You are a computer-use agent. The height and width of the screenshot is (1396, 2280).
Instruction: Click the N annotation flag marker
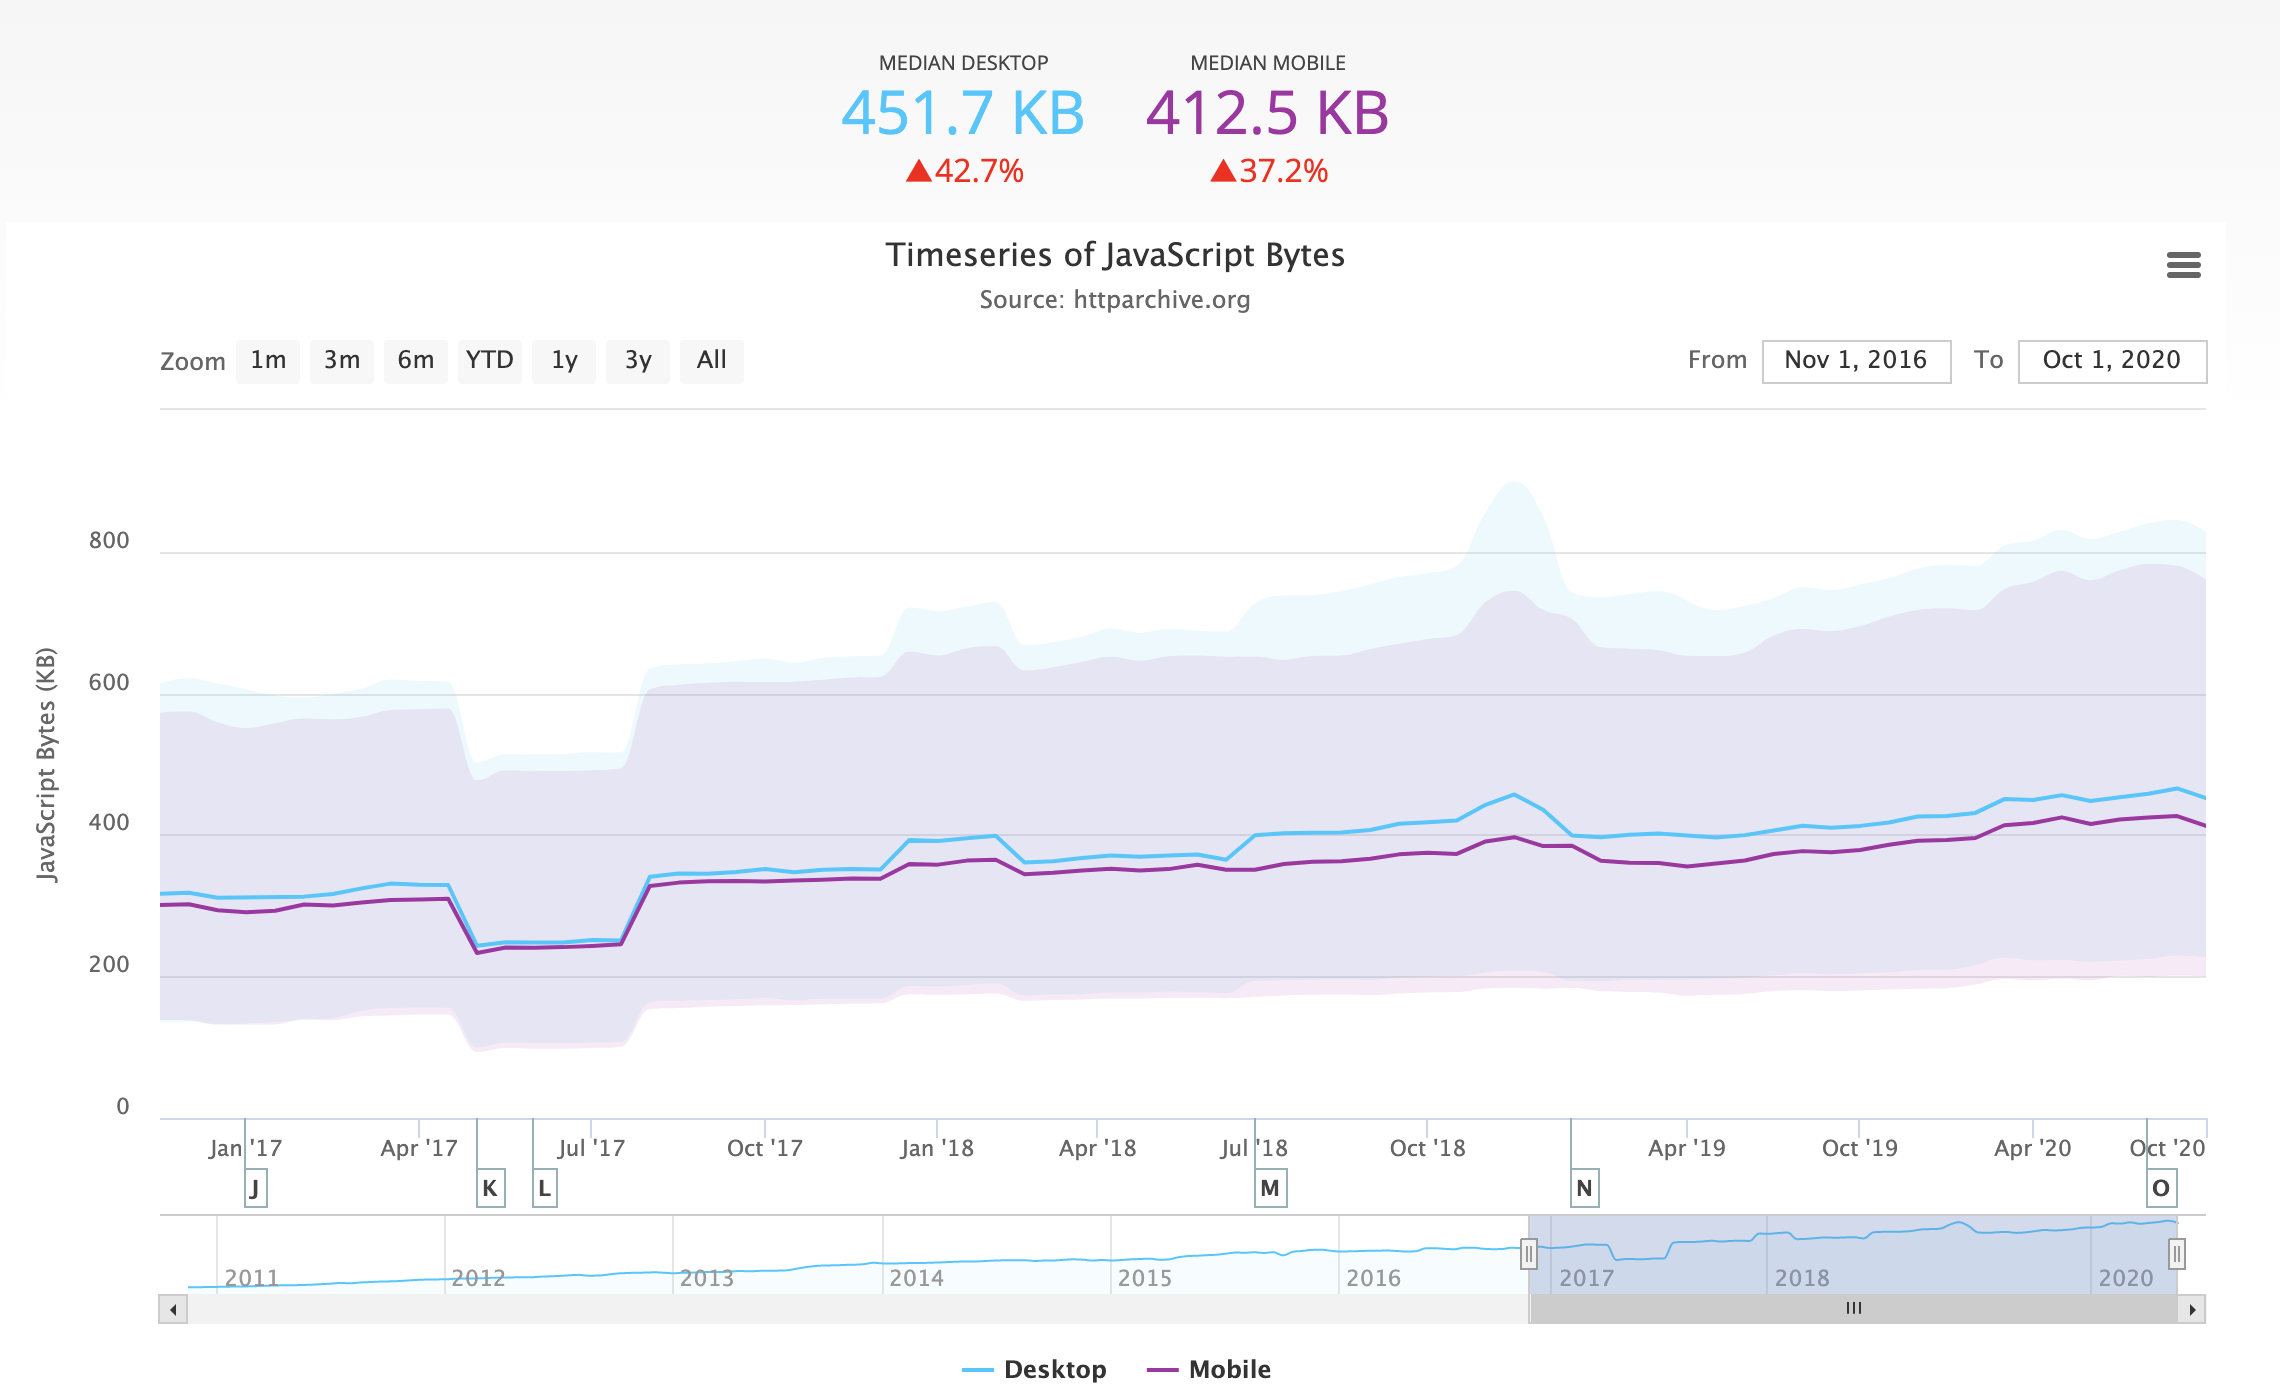click(1584, 1188)
